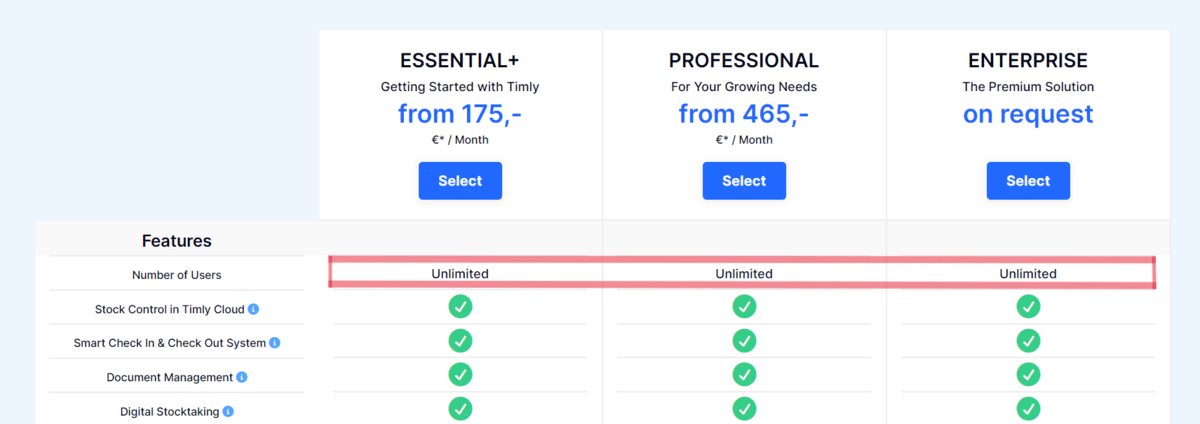
Task: Click the Number of Users row label
Action: [177, 275]
